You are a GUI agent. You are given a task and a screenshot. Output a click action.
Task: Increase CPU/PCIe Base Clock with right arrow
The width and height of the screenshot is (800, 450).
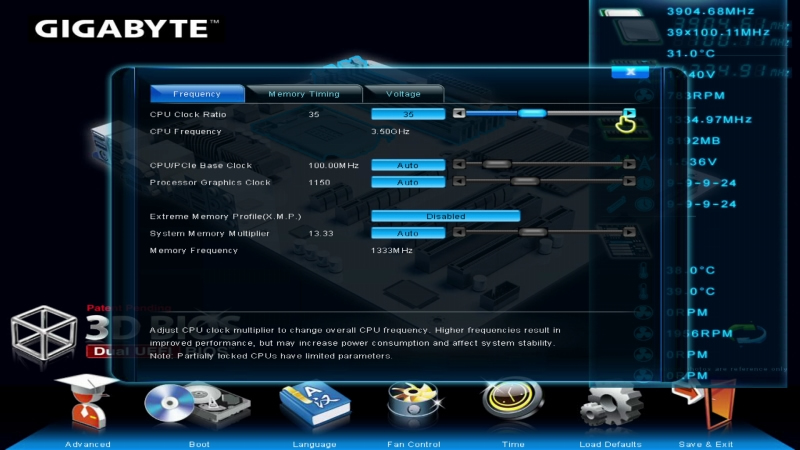click(630, 164)
